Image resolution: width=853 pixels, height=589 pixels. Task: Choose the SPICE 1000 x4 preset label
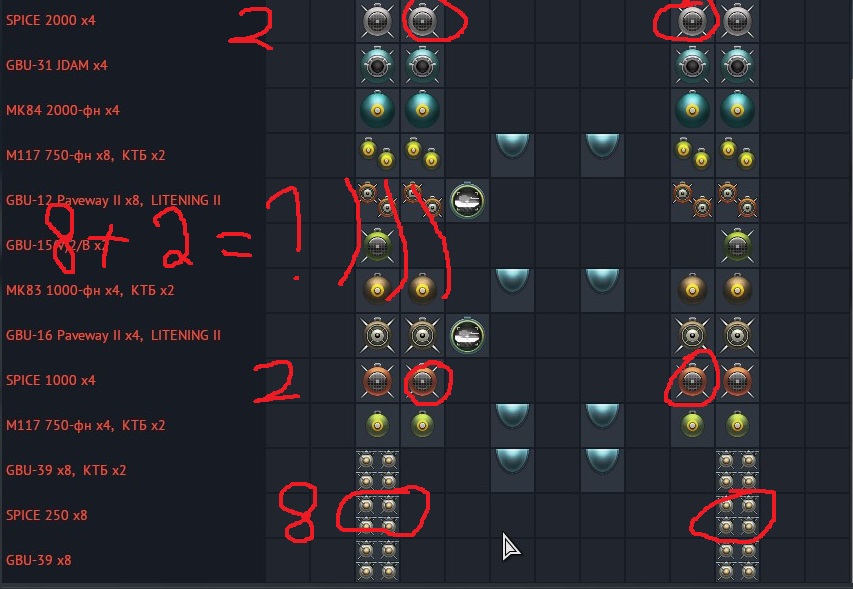click(x=51, y=380)
